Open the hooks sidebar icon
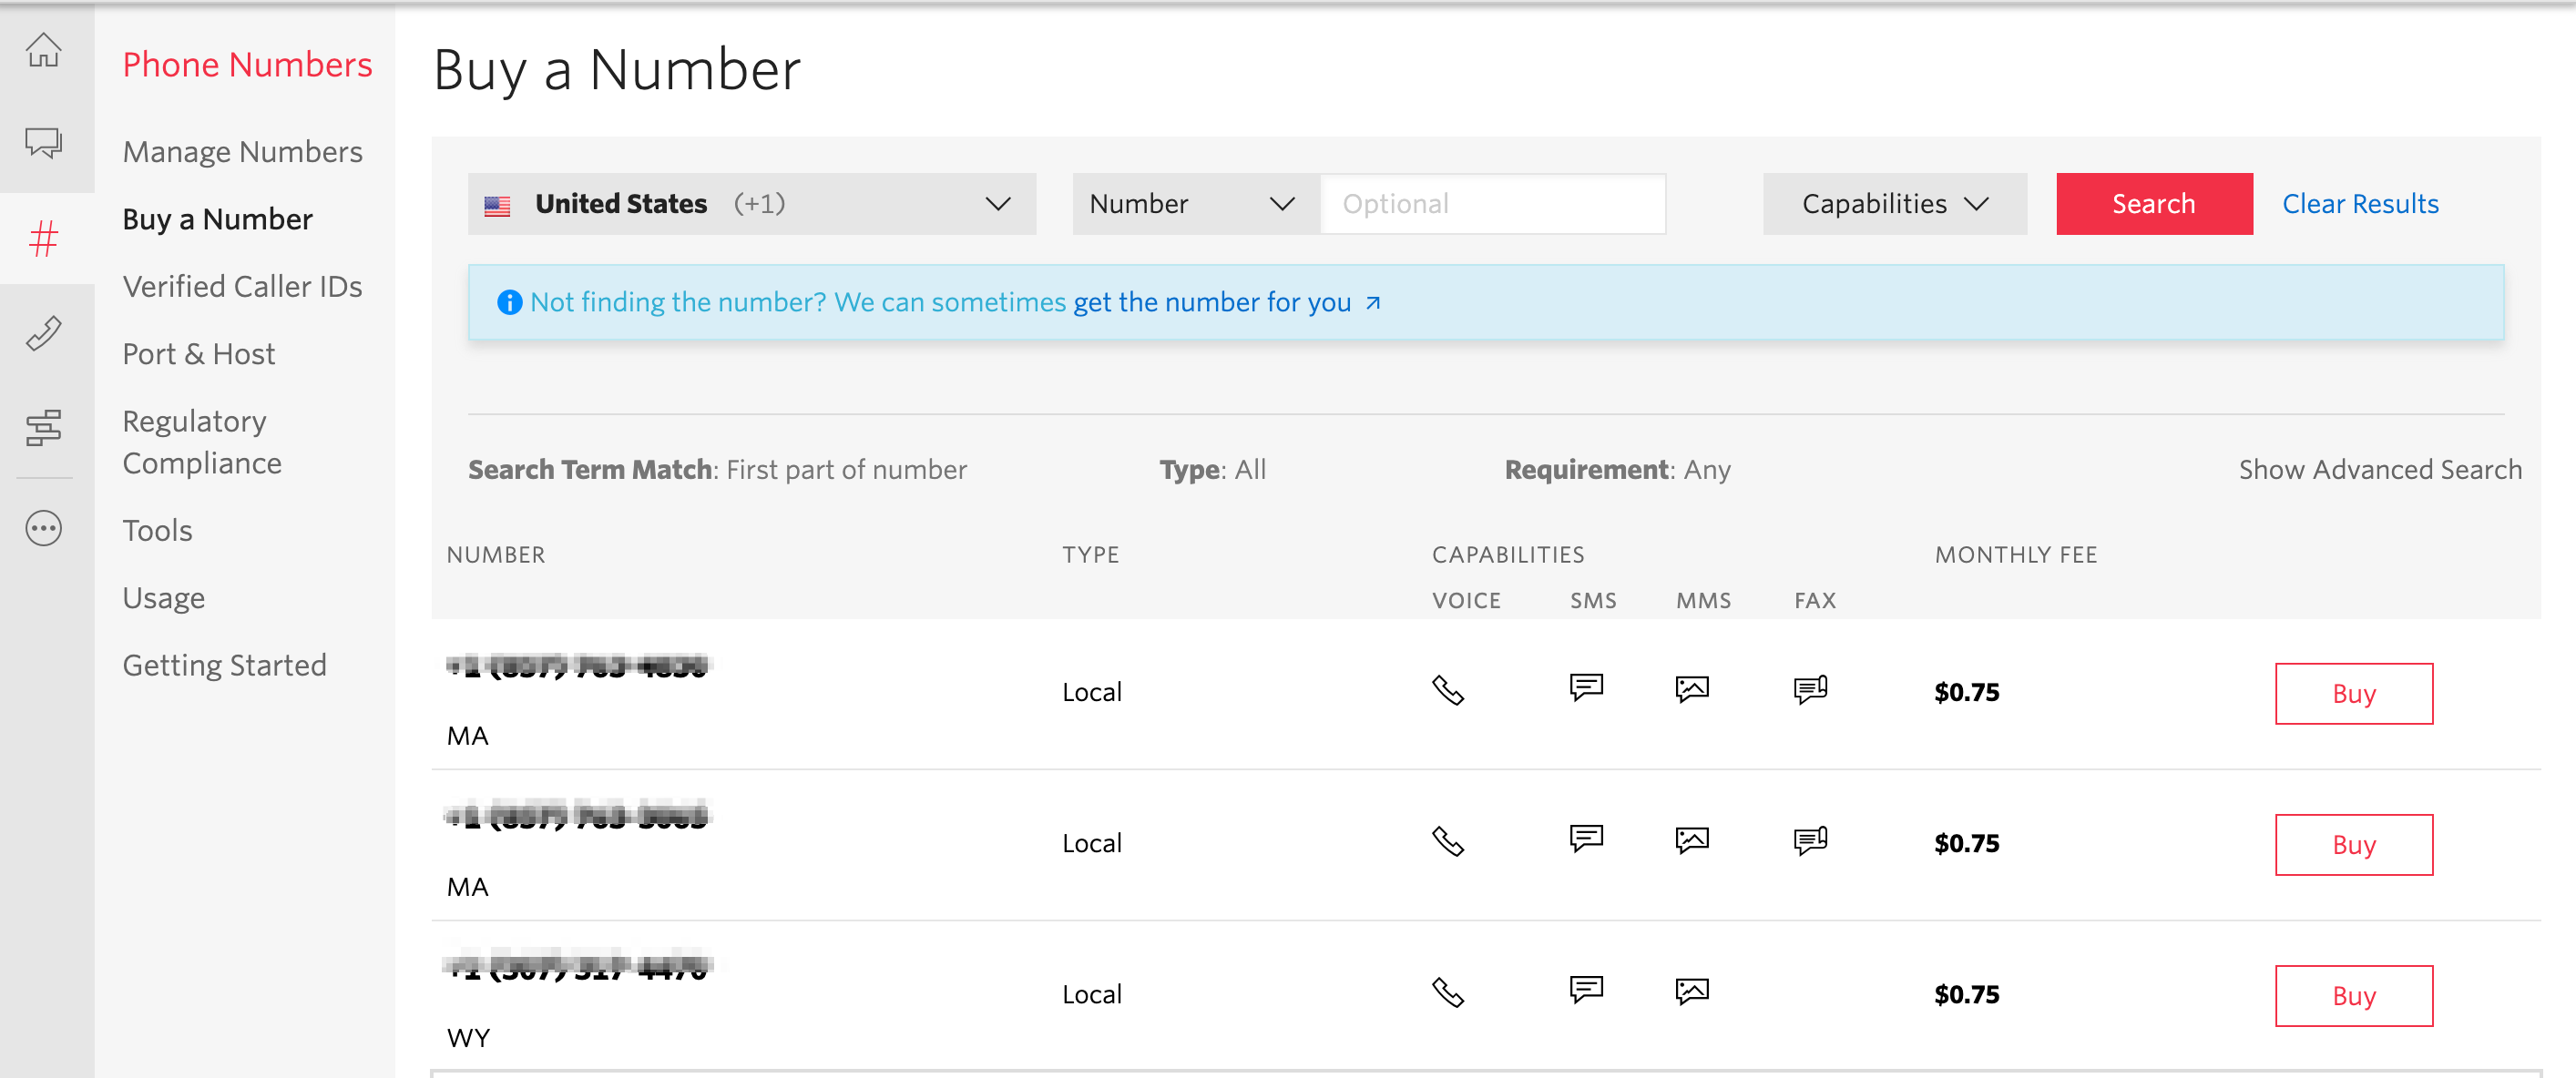Viewport: 2576px width, 1078px height. (43, 333)
